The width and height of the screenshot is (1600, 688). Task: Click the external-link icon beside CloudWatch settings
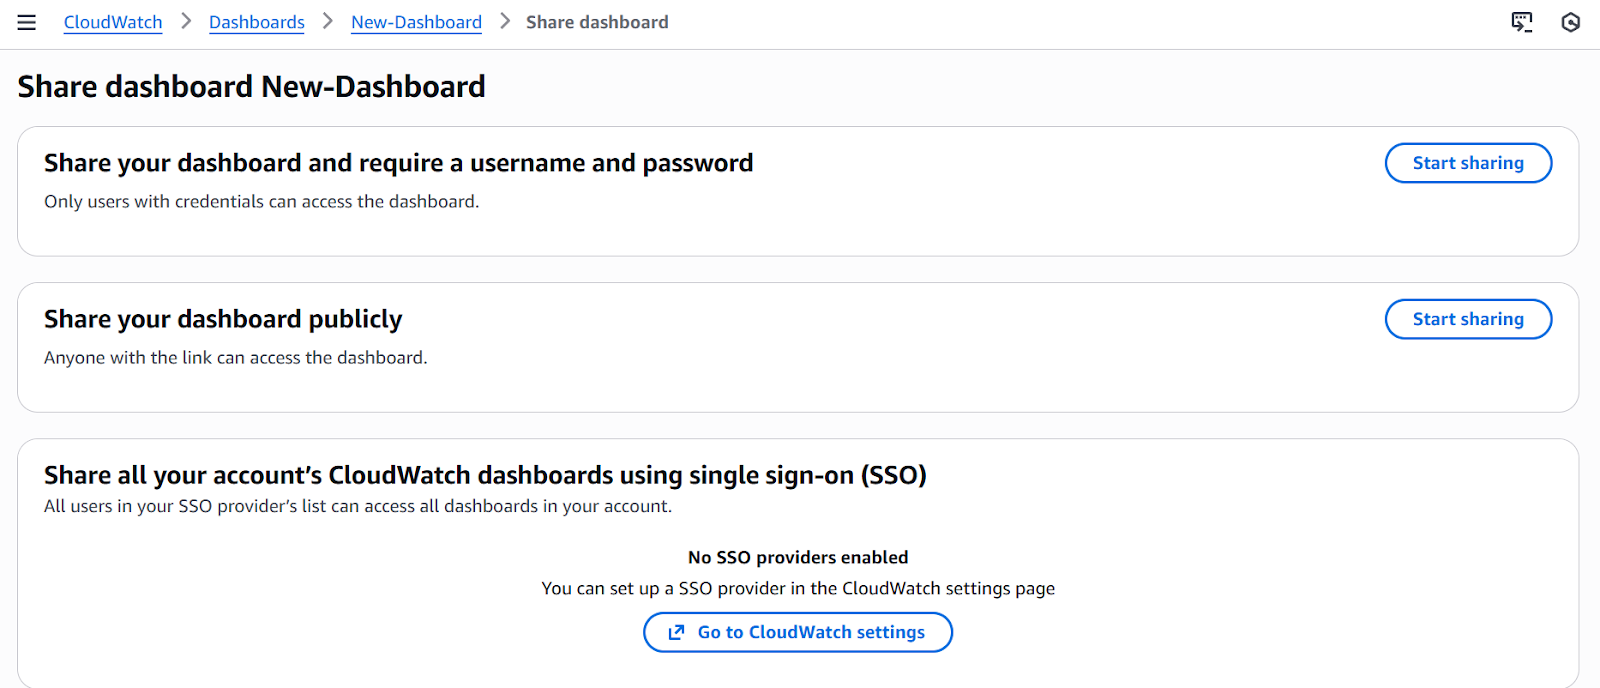tap(677, 632)
